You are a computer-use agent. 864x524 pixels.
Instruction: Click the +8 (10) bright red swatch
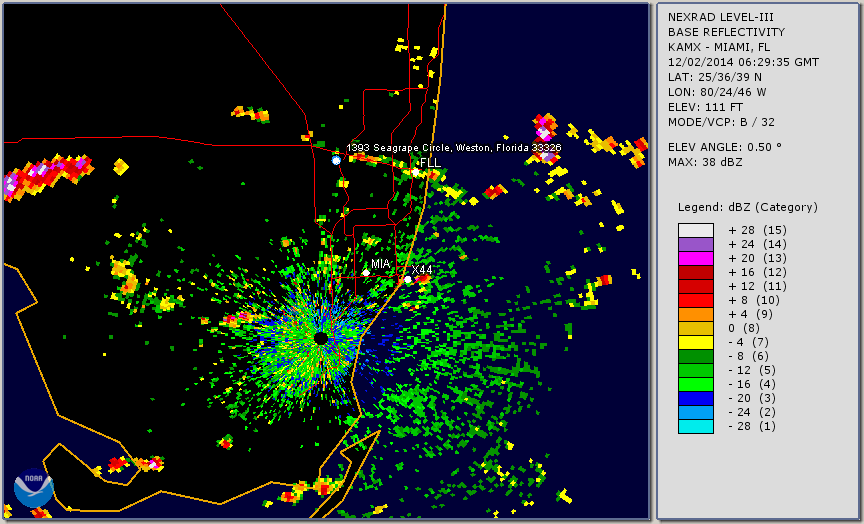(x=696, y=300)
